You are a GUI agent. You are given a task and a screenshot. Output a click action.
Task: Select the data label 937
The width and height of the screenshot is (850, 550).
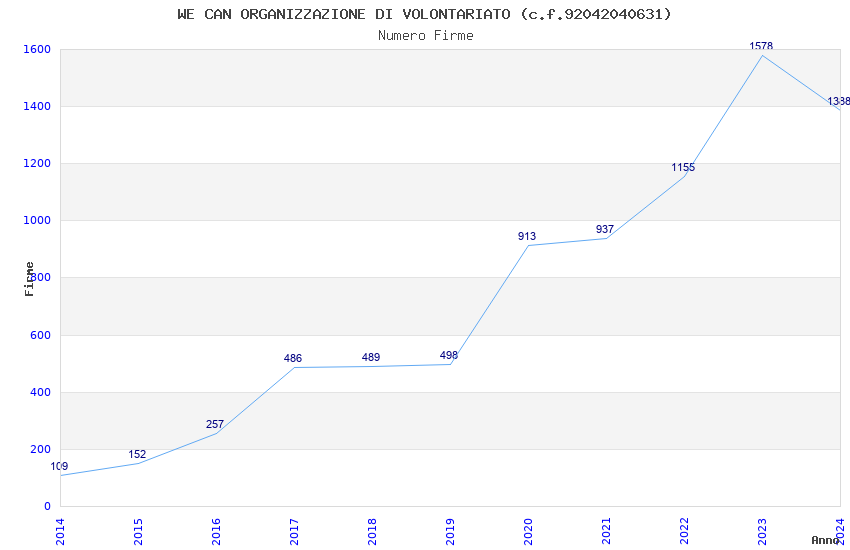[604, 229]
